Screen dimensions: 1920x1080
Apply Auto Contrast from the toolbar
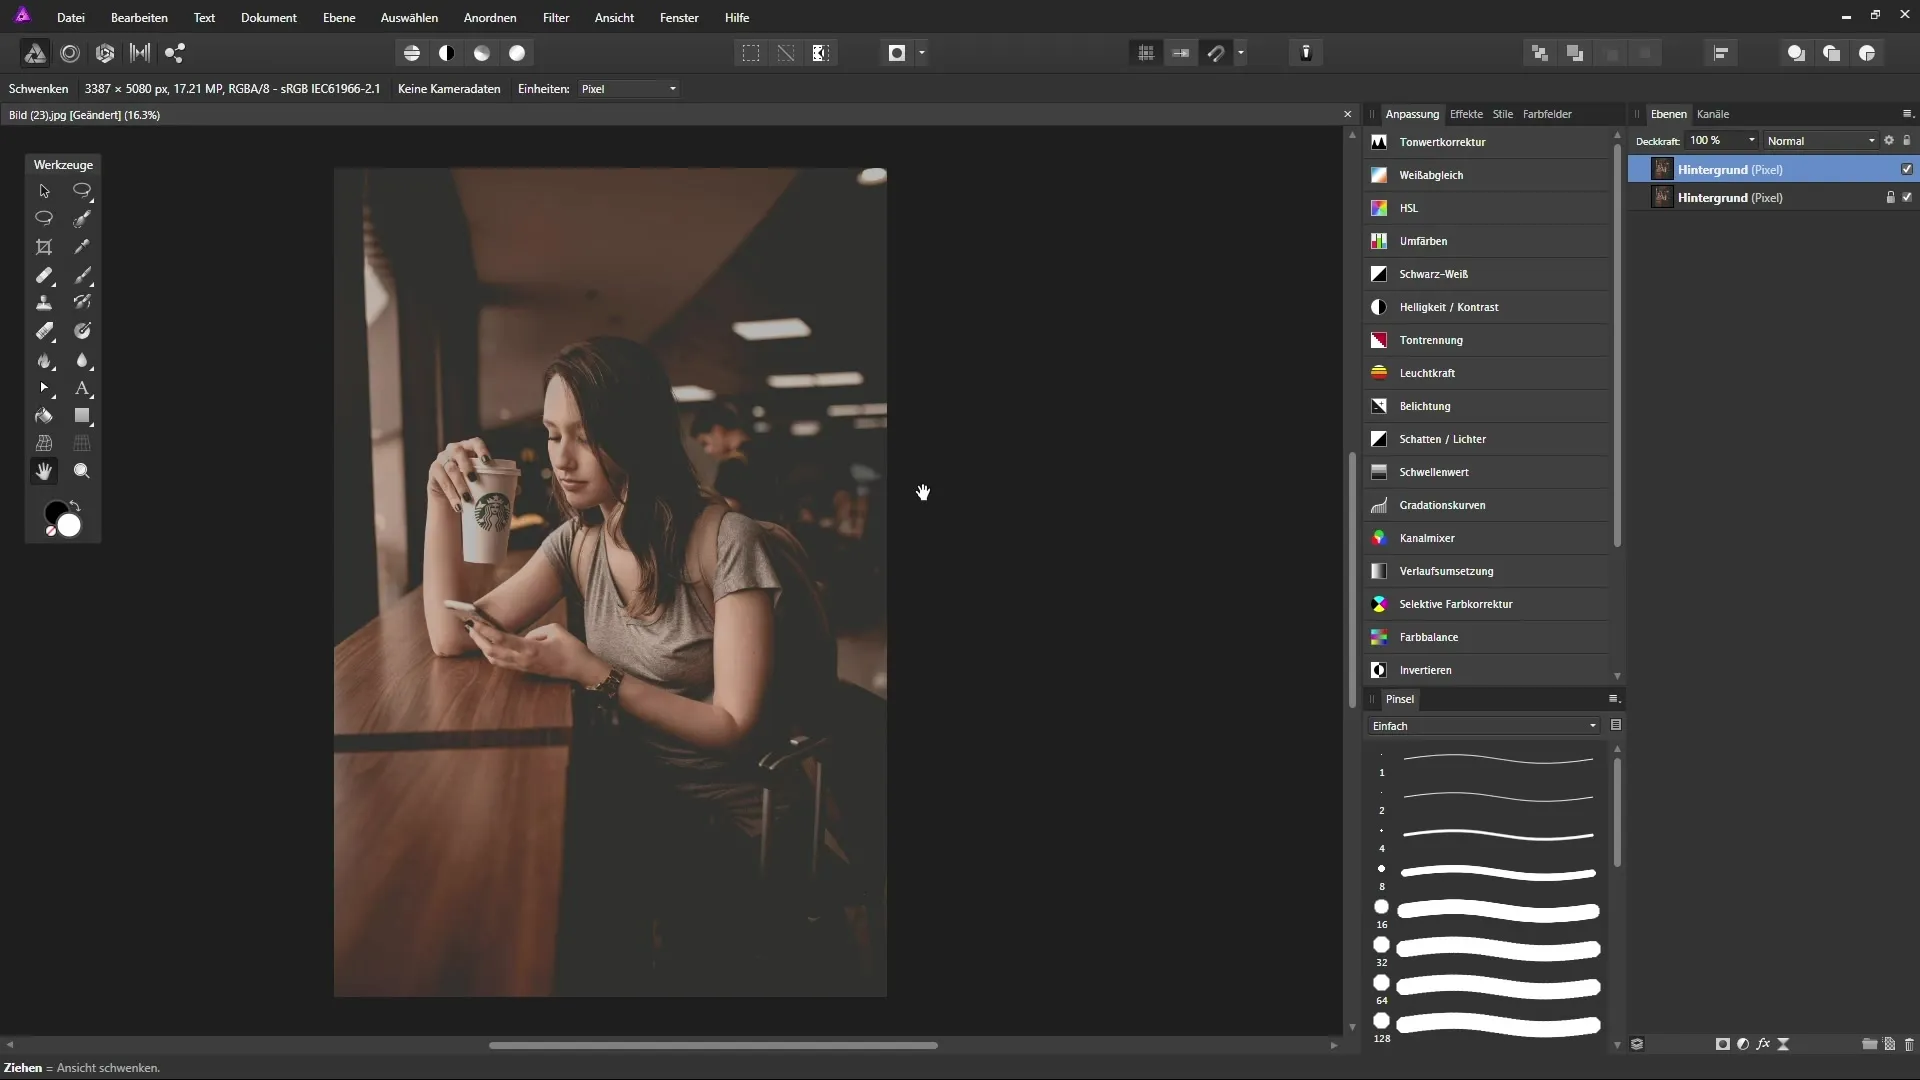coord(447,53)
